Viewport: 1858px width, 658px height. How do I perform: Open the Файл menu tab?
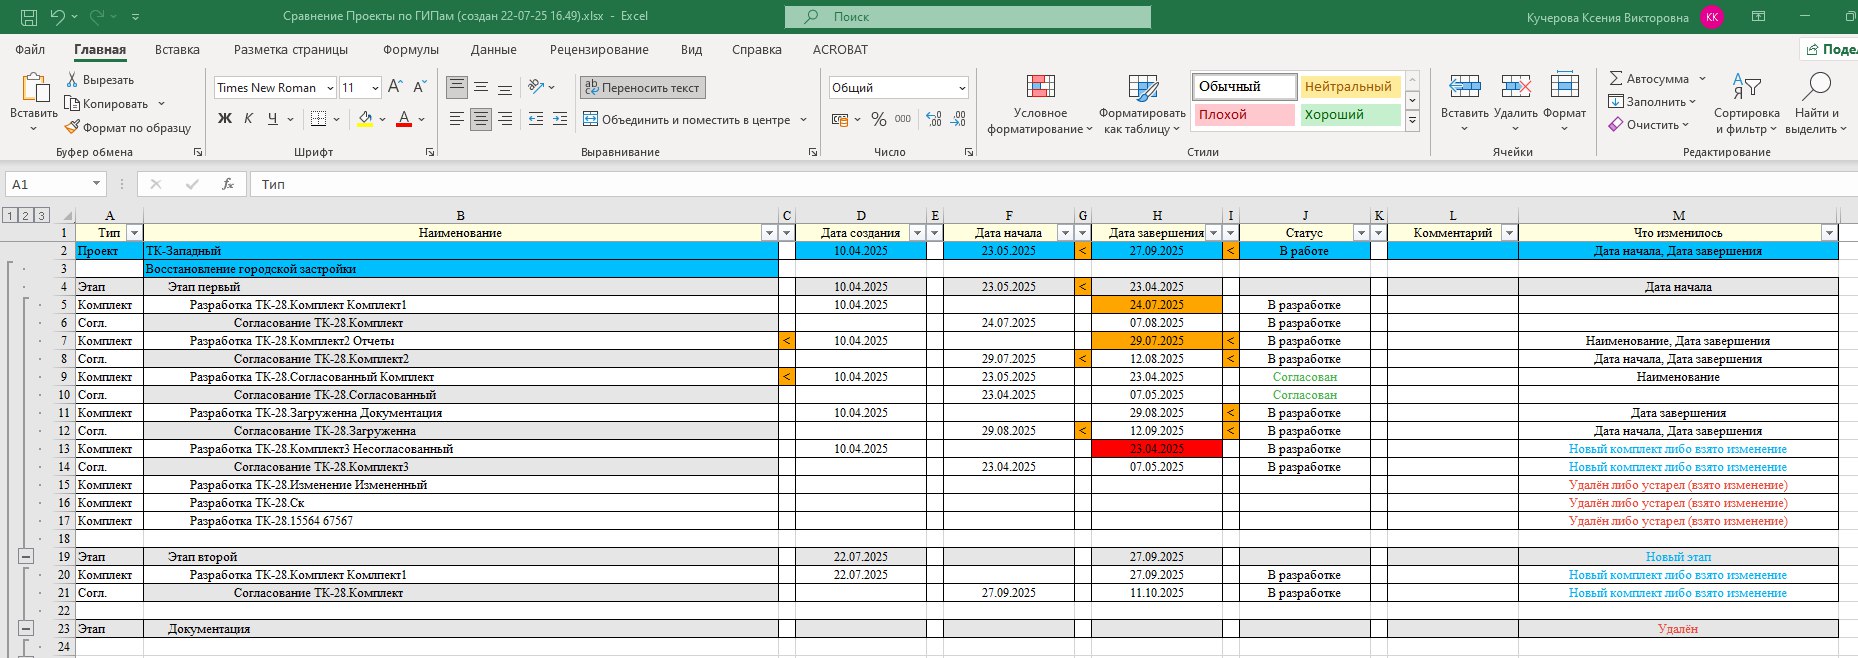pos(30,49)
